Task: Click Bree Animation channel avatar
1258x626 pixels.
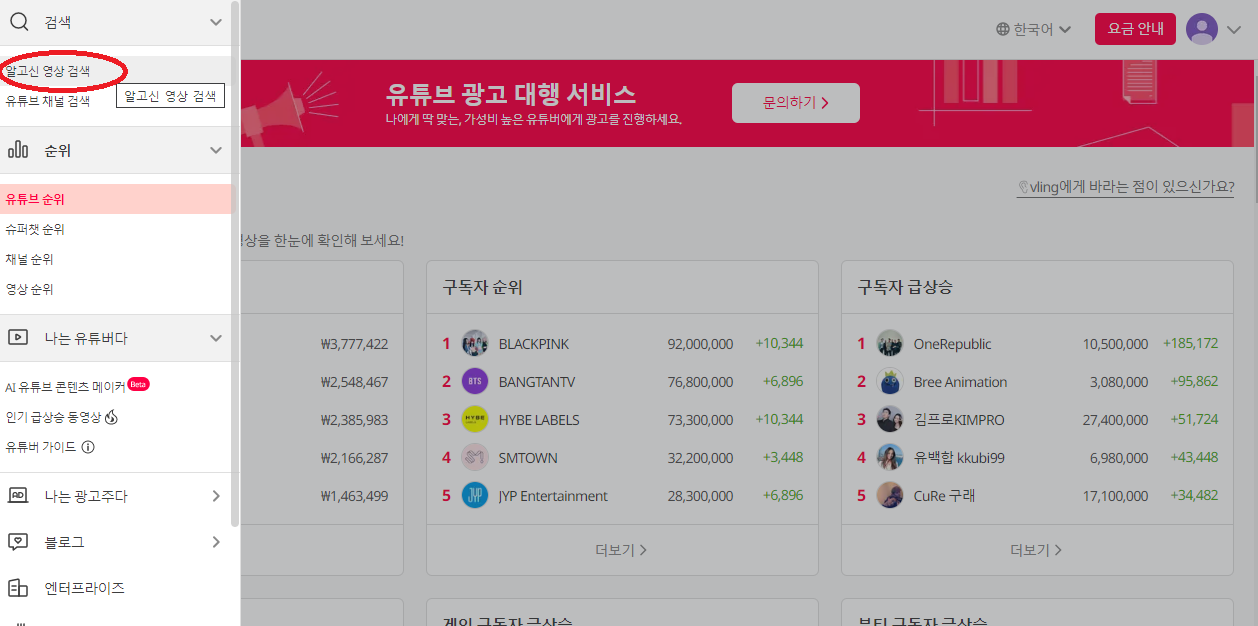Action: 890,382
